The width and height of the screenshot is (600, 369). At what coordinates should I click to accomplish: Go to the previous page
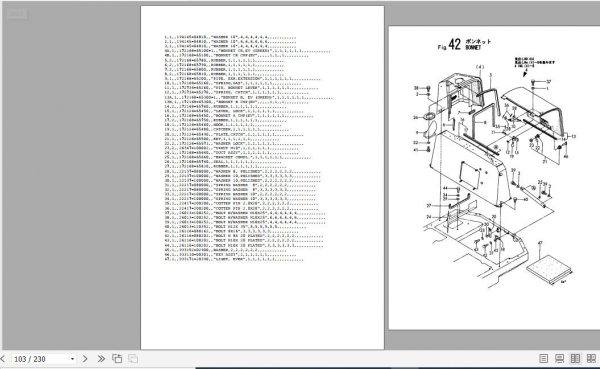pos(3,359)
